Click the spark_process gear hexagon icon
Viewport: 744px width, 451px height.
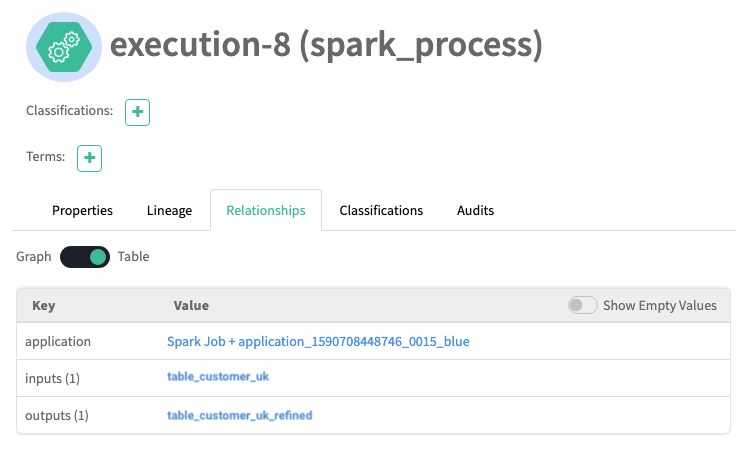tap(63, 46)
